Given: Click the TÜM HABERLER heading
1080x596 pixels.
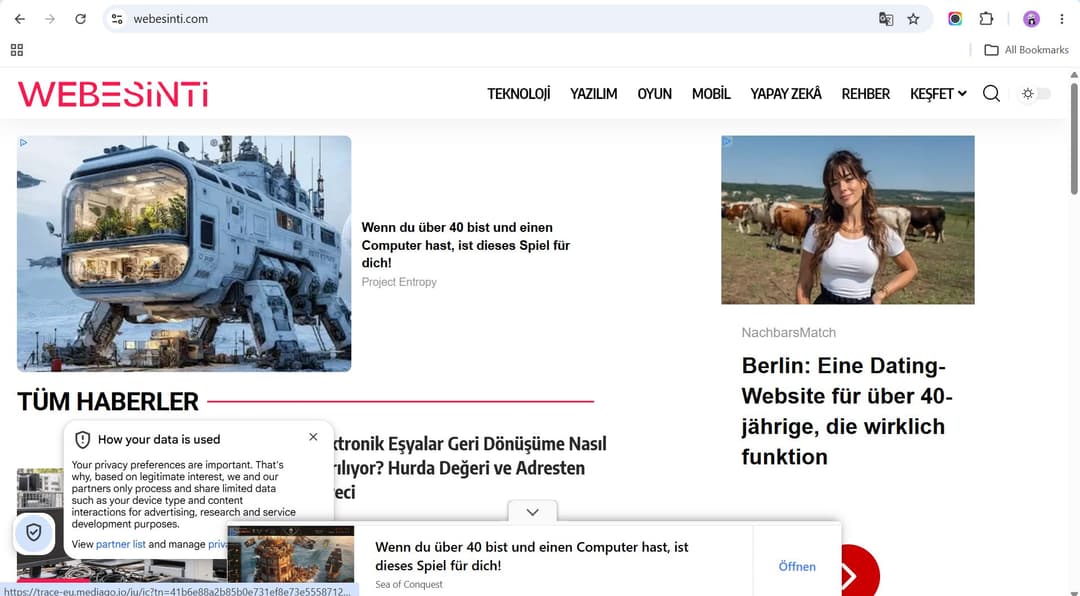Looking at the screenshot, I should point(107,401).
